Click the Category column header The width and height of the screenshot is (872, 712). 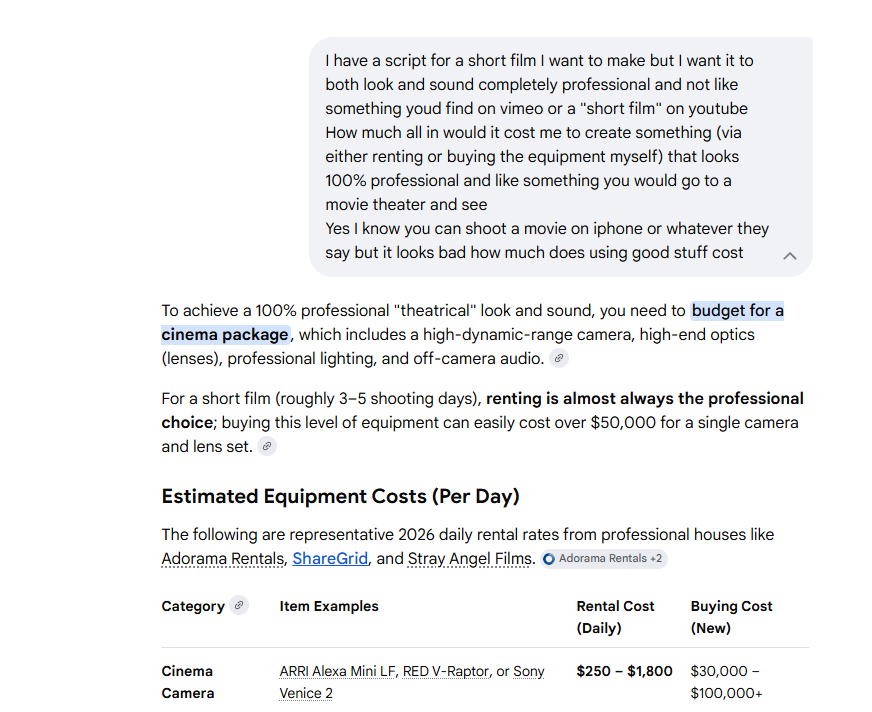click(x=193, y=606)
